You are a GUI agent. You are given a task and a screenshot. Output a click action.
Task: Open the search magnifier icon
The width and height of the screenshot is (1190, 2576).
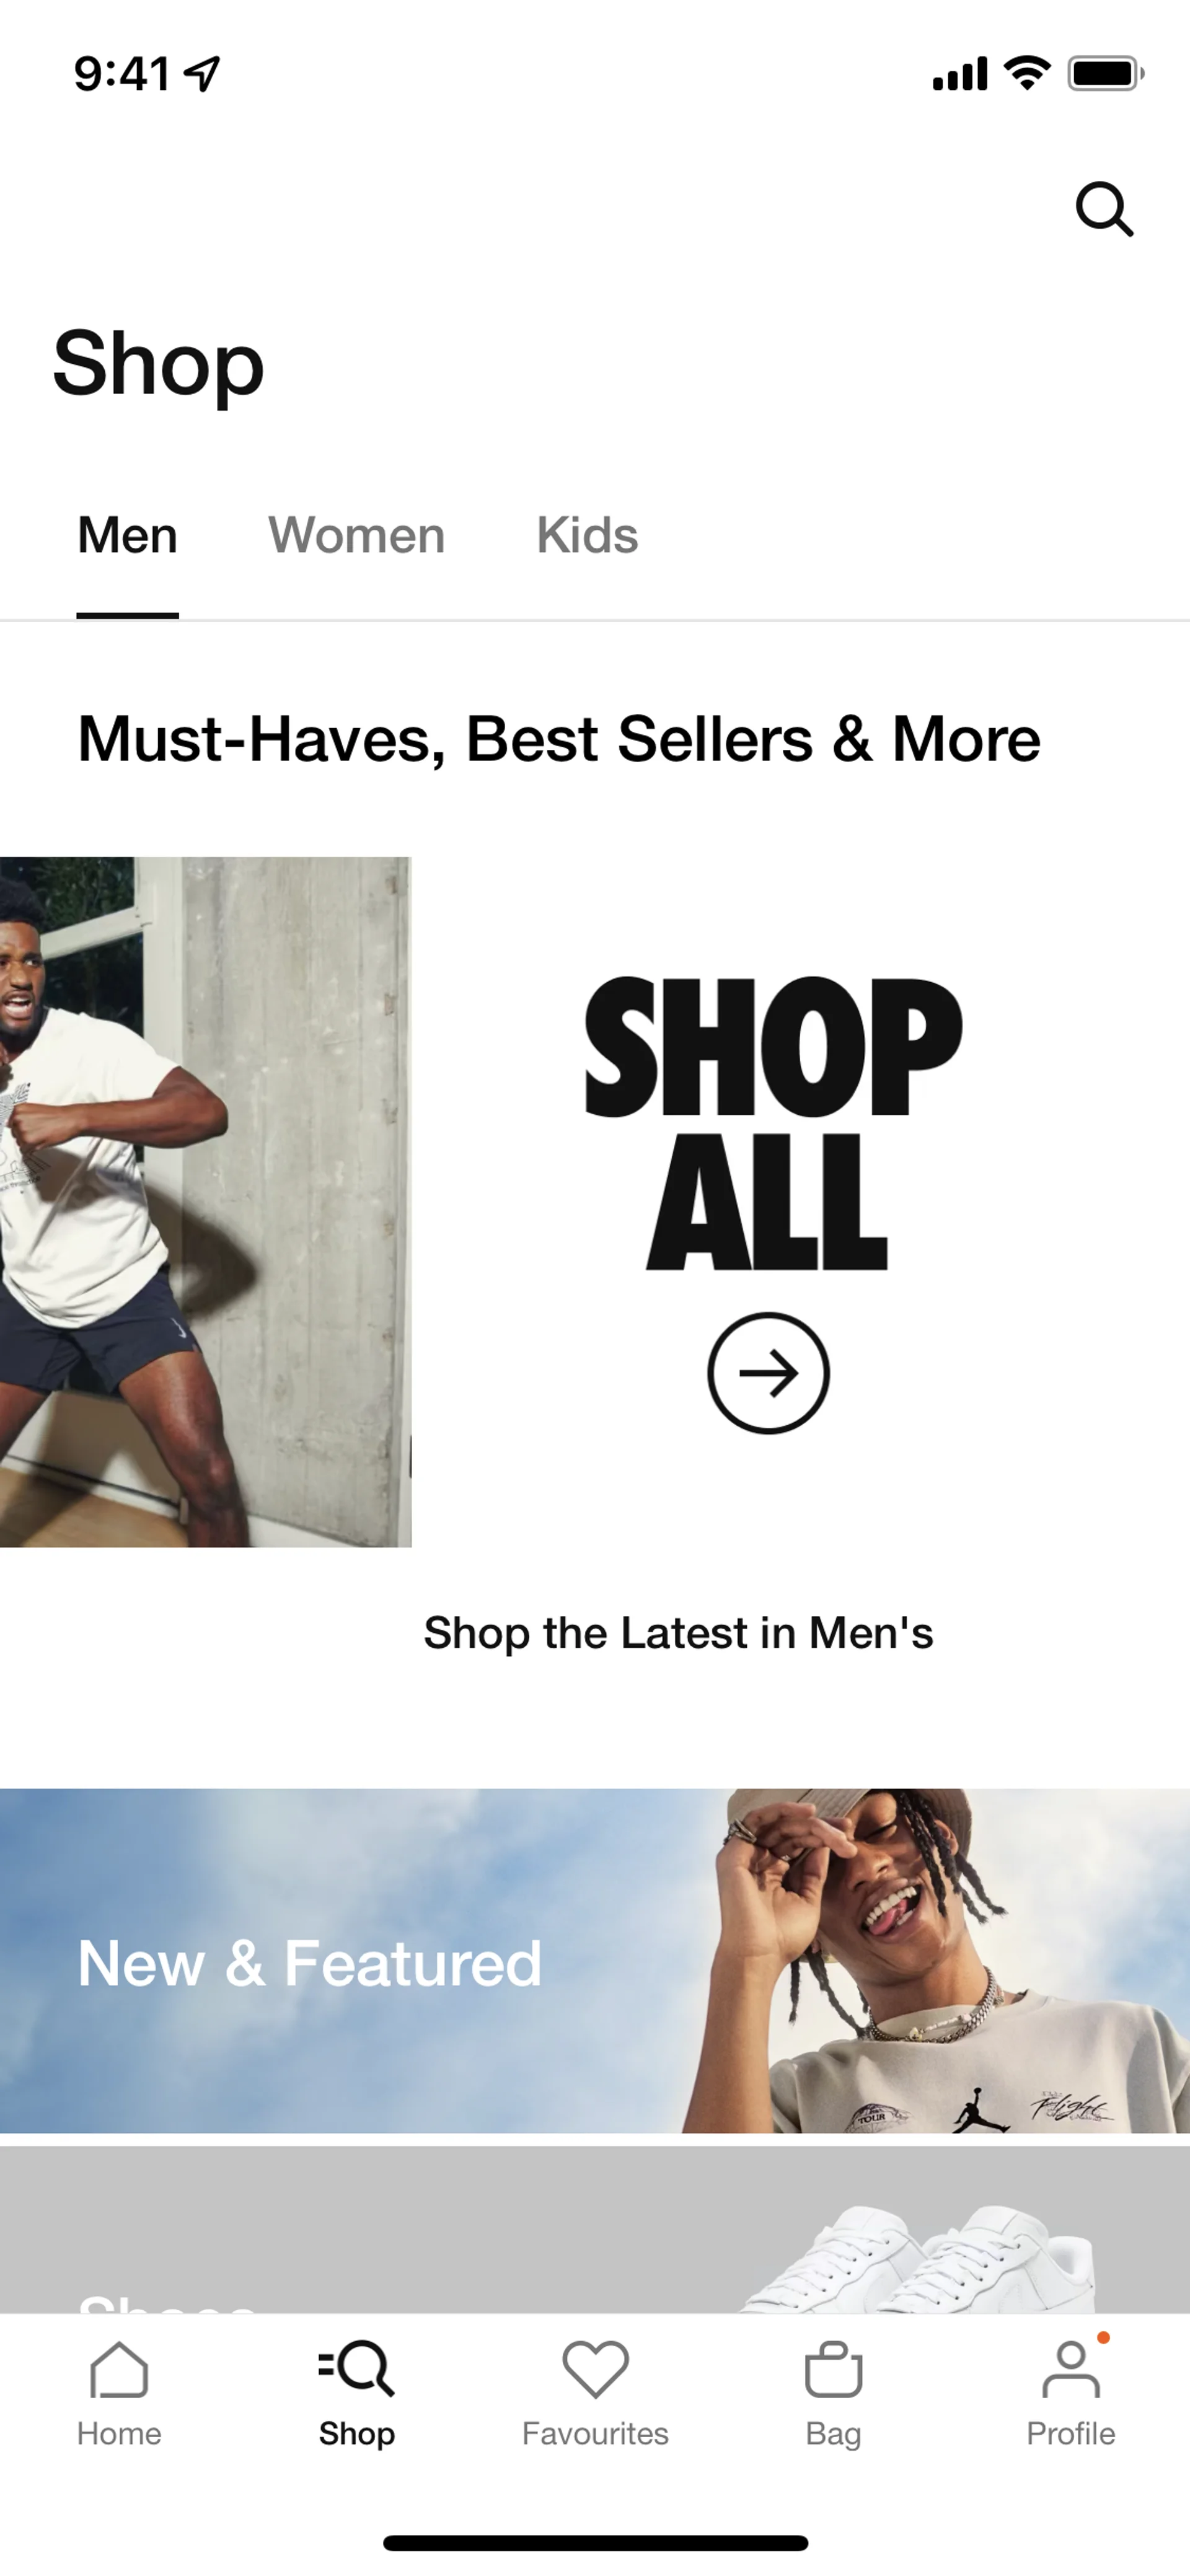pyautogui.click(x=1104, y=209)
